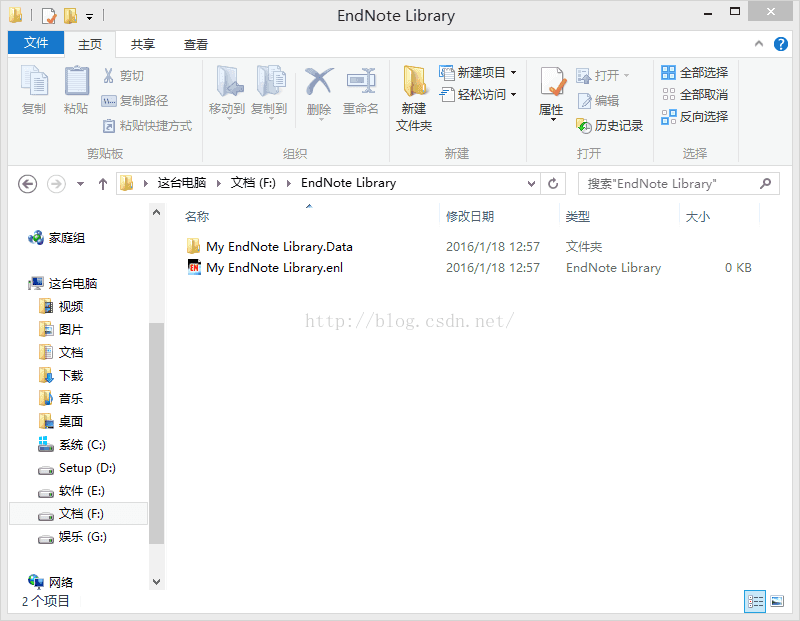The image size is (800, 621).
Task: Sort by Date modified (修改日期) column
Action: coord(469,216)
